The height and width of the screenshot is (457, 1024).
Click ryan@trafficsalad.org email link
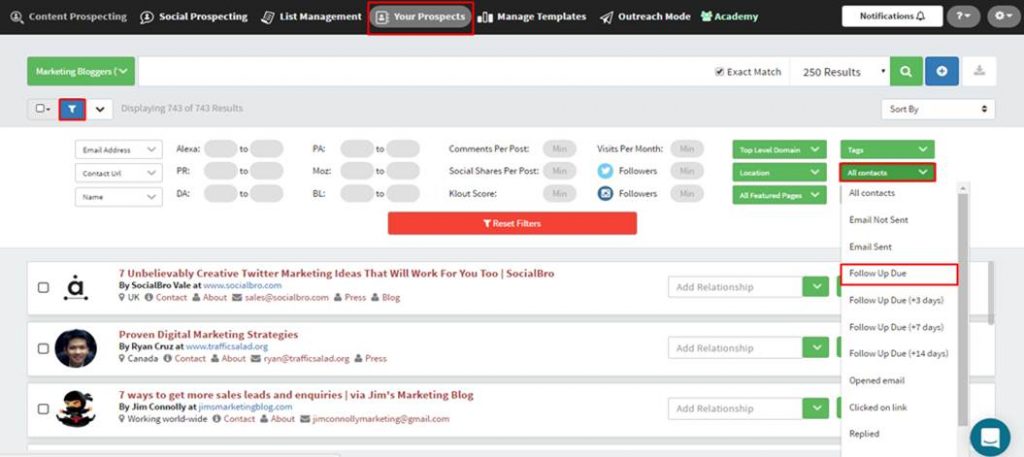coord(306,358)
